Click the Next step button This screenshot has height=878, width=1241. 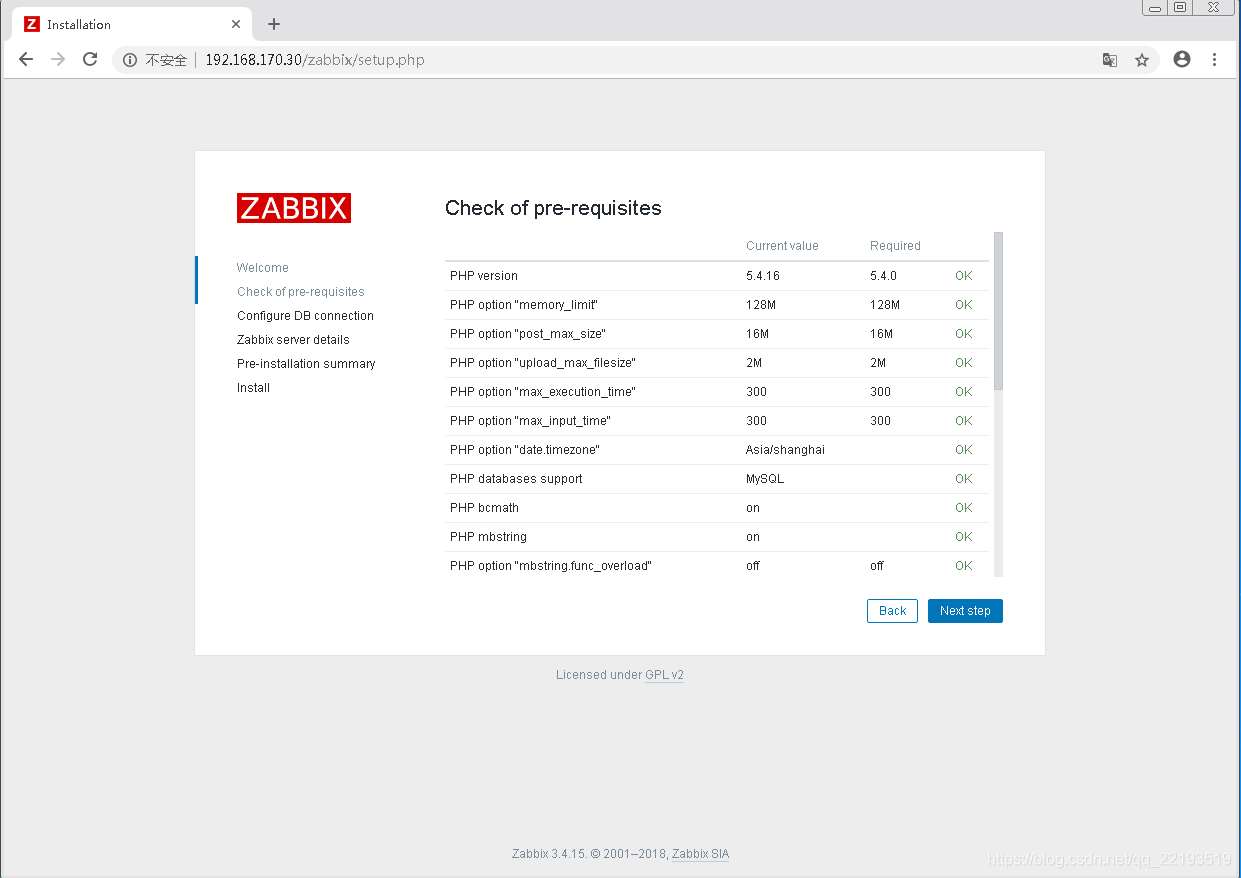[965, 611]
